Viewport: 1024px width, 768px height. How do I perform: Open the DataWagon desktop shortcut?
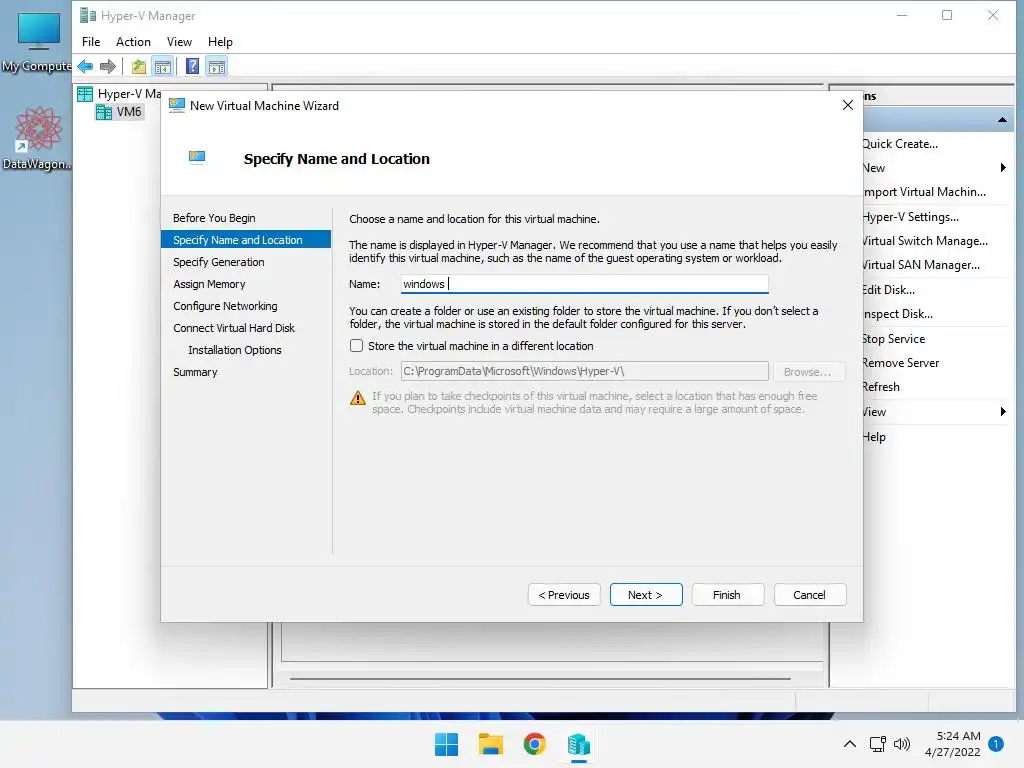(x=37, y=138)
